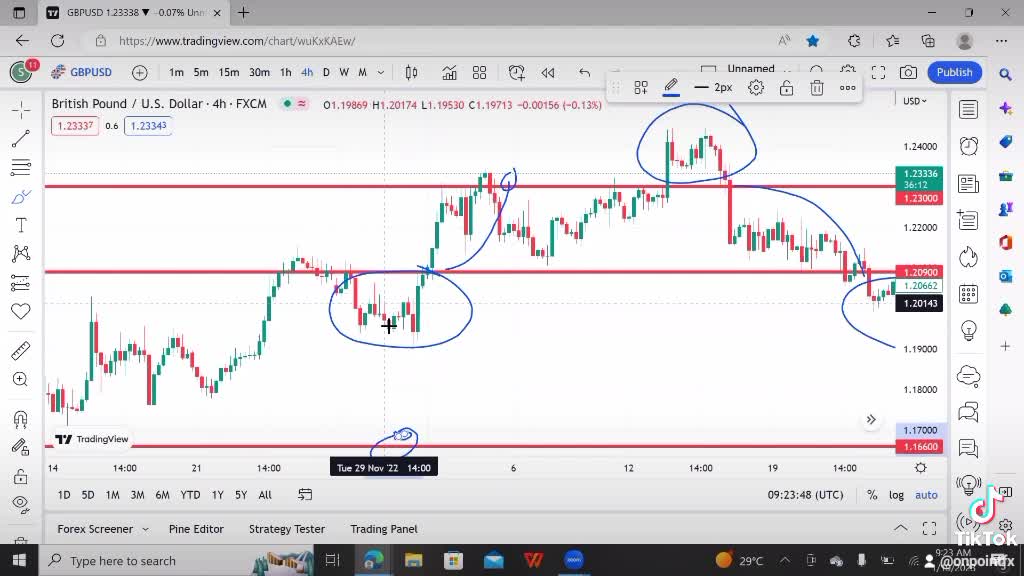Select the brush drawing tool

pyautogui.click(x=21, y=197)
